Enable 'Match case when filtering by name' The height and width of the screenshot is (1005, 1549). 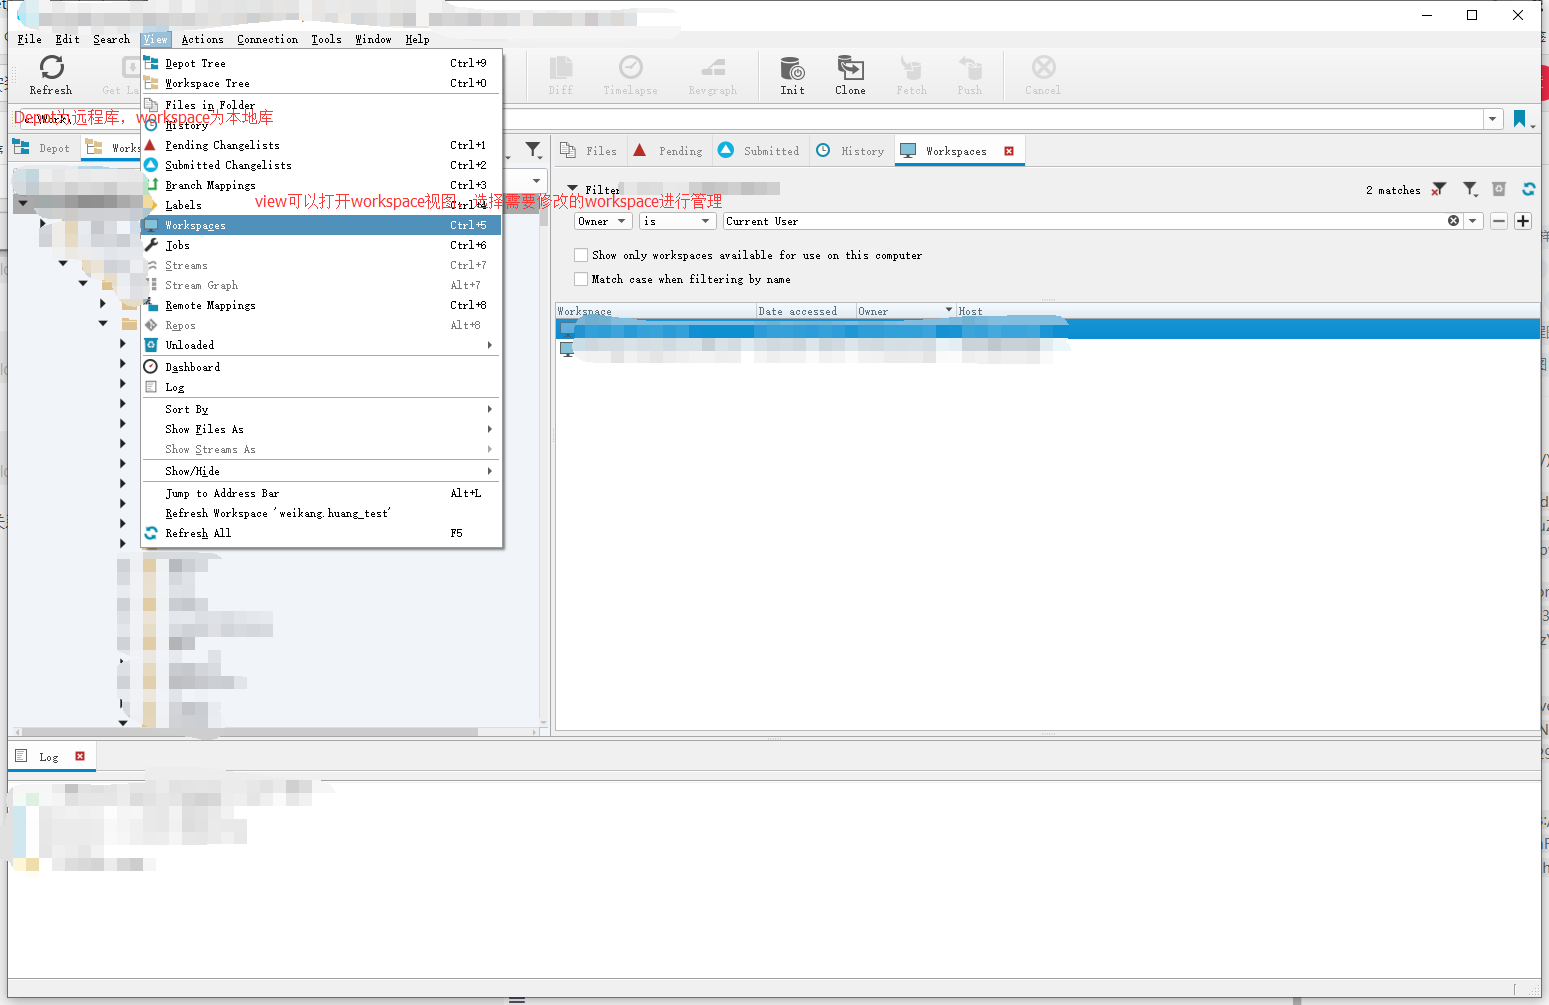click(581, 279)
